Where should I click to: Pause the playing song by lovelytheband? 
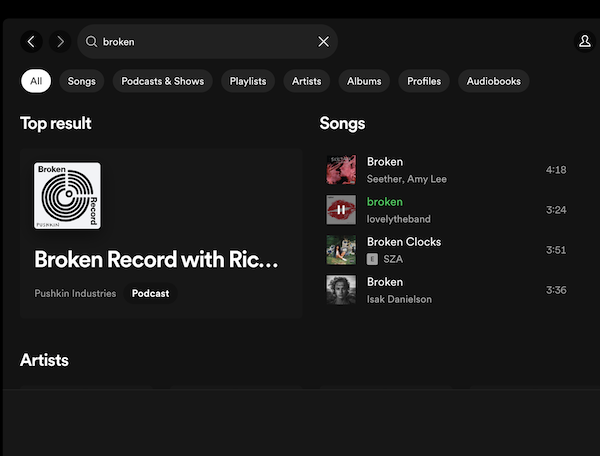pos(341,210)
